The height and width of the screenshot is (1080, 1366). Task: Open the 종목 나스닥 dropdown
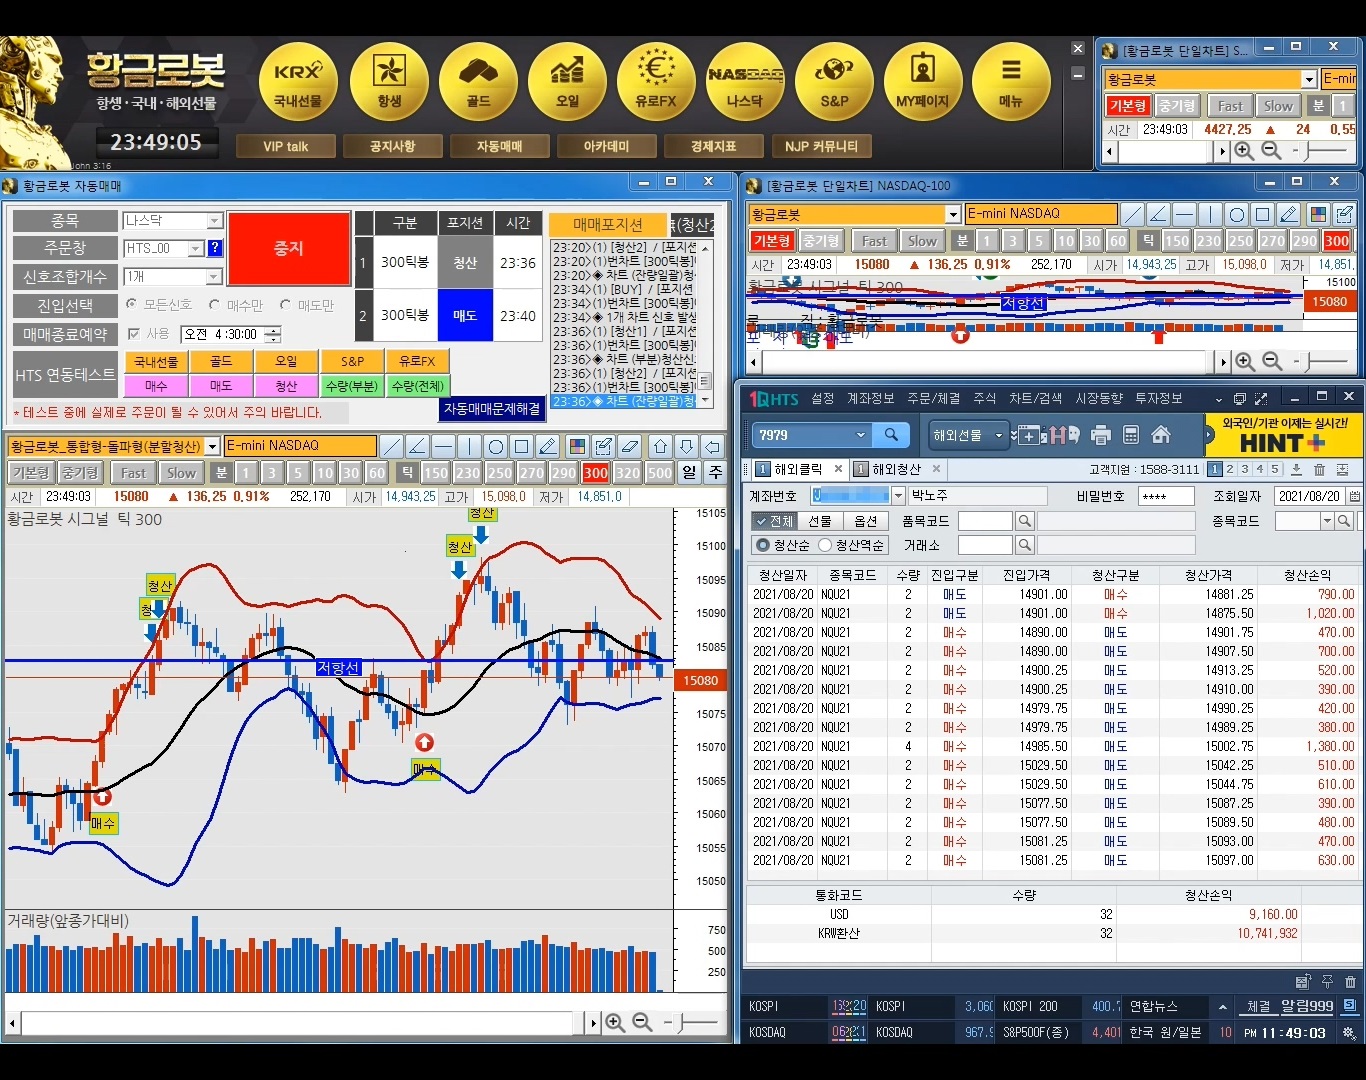[214, 220]
